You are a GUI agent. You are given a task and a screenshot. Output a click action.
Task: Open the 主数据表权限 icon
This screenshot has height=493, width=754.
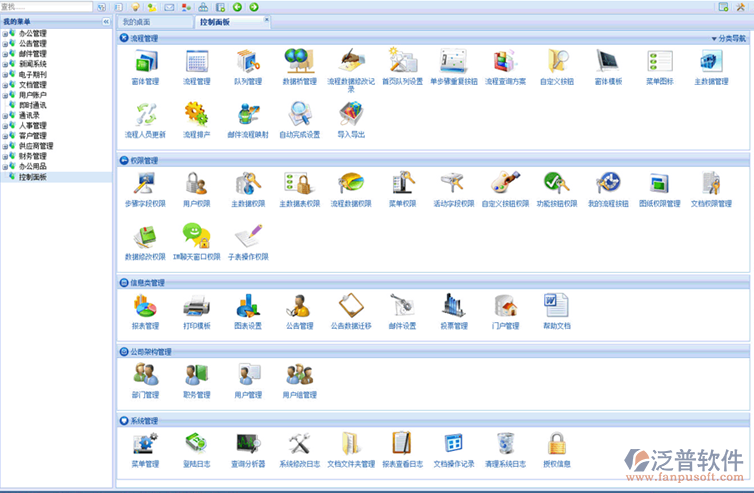tap(300, 184)
